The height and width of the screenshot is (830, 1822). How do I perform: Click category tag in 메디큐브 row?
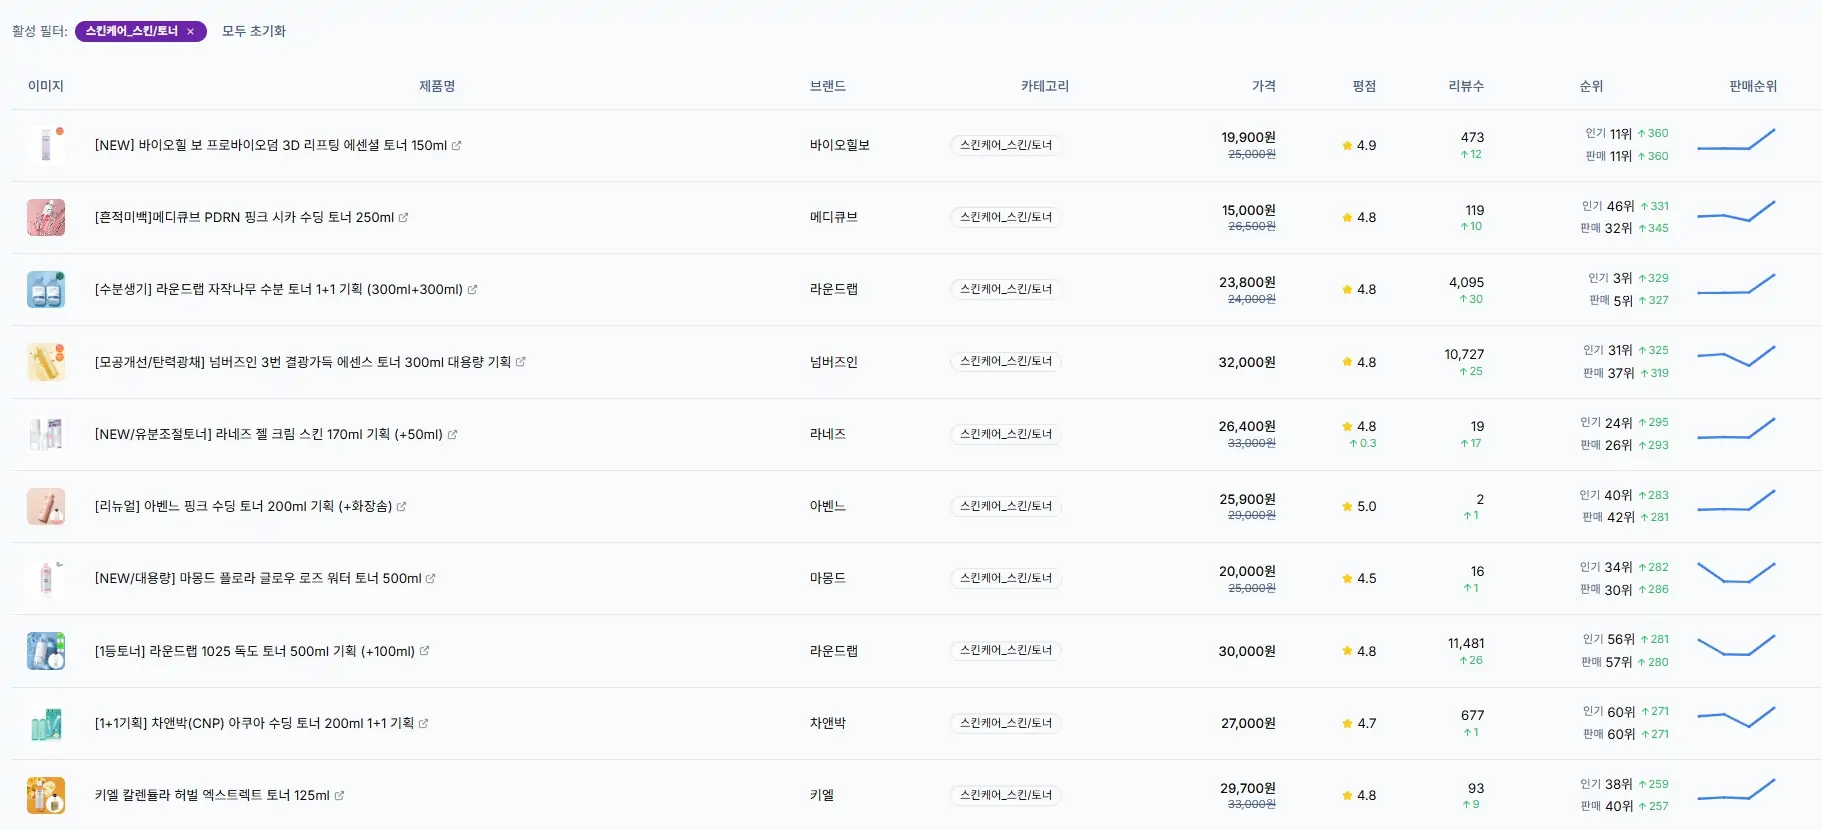pos(1006,217)
